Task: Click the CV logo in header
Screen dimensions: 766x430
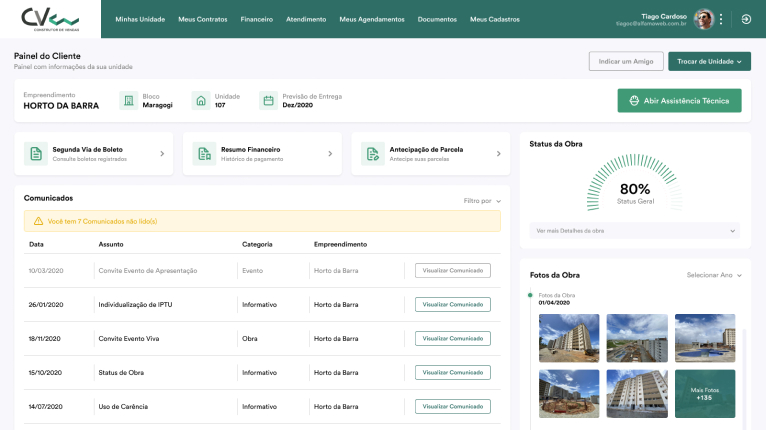Action: coord(49,19)
